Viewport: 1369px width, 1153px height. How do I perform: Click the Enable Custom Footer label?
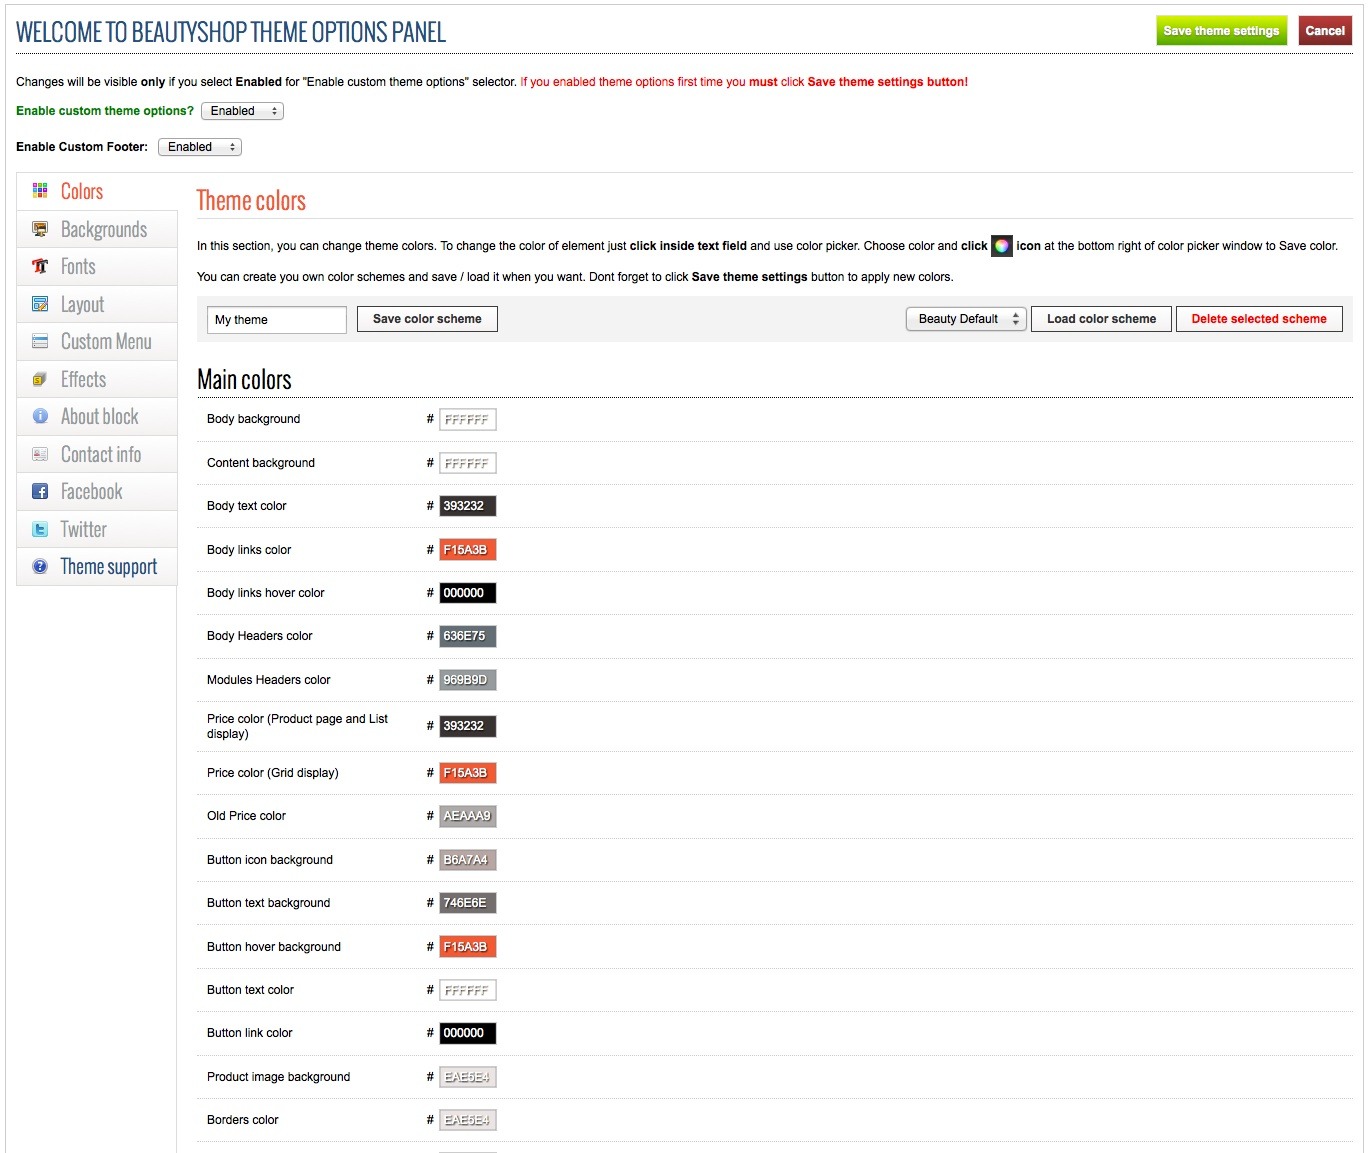tap(82, 147)
